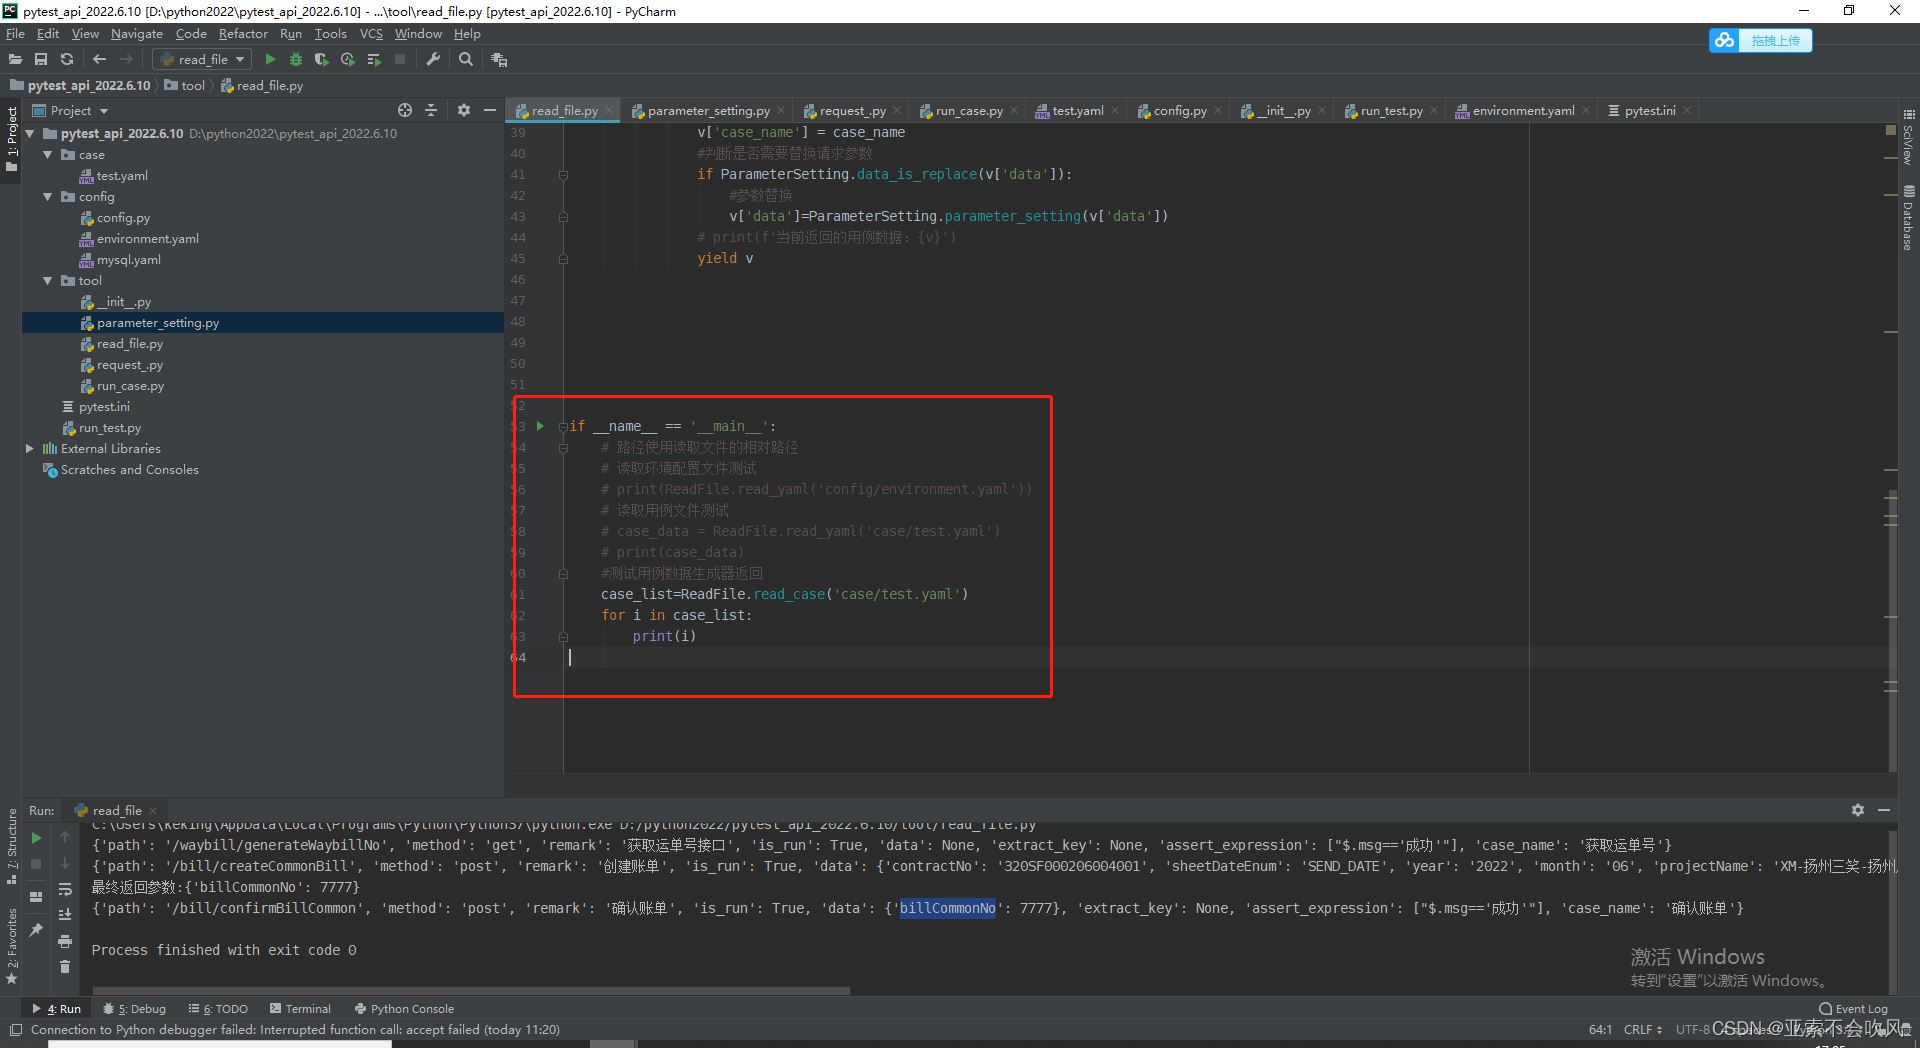
Task: Print the Run console output
Action: click(65, 941)
